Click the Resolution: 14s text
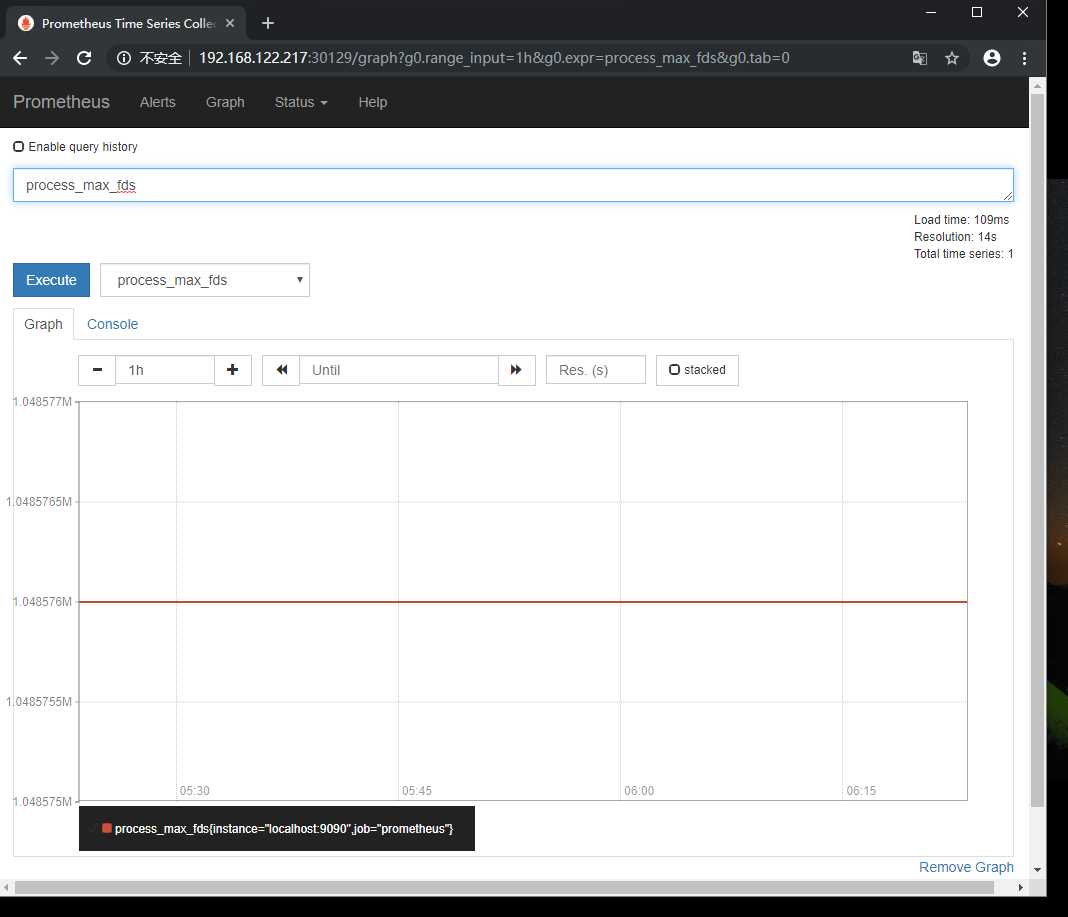Screen dimensions: 1068x917 click(955, 236)
